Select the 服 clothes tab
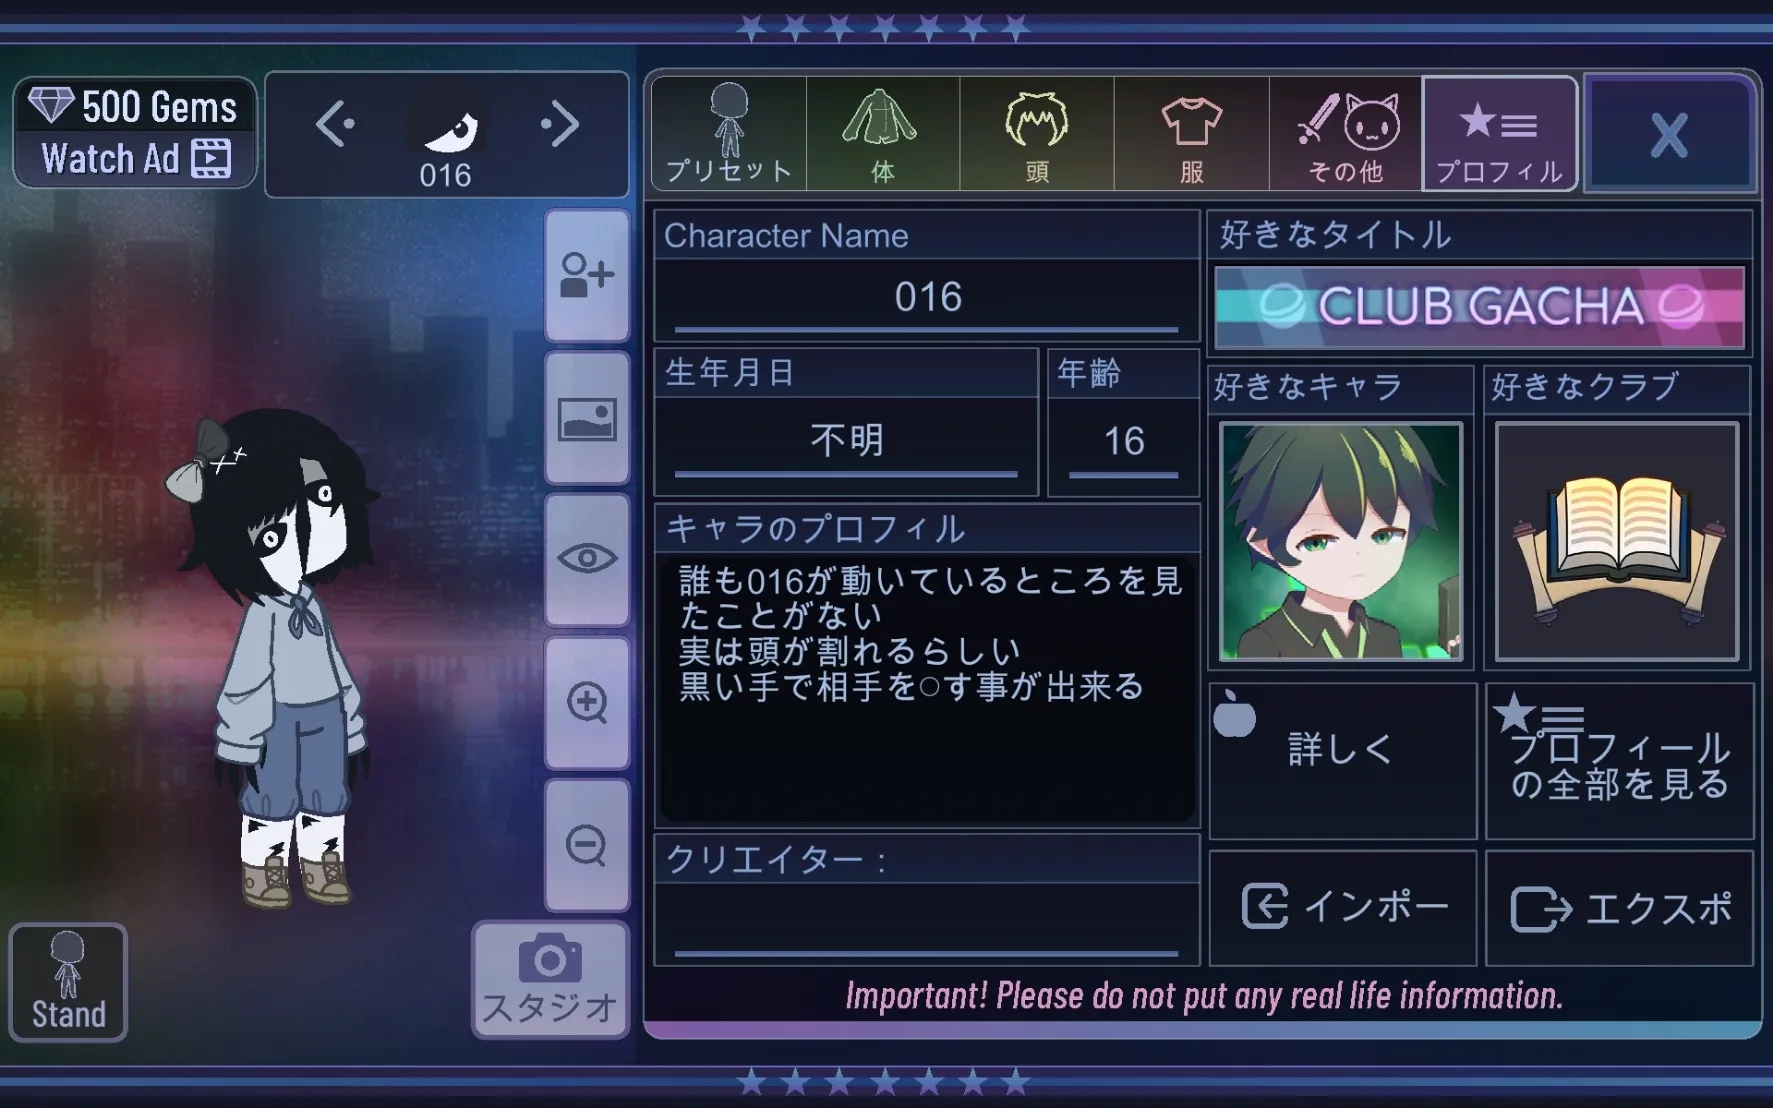Viewport: 1773px width, 1108px height. [1191, 134]
